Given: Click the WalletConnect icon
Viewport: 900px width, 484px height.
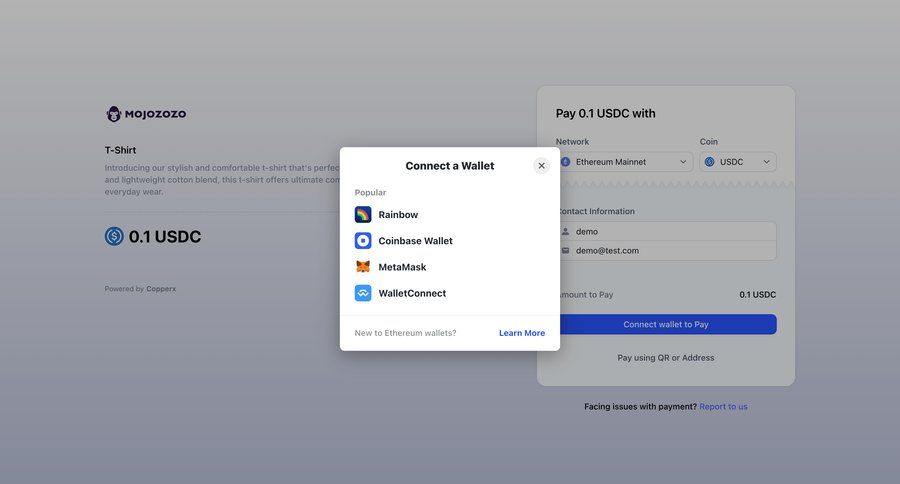Looking at the screenshot, I should pyautogui.click(x=363, y=293).
